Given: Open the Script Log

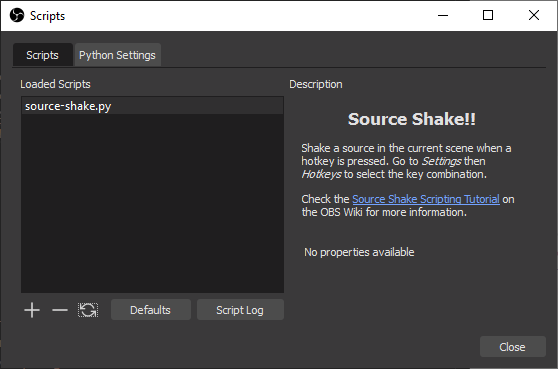Looking at the screenshot, I should pos(240,310).
